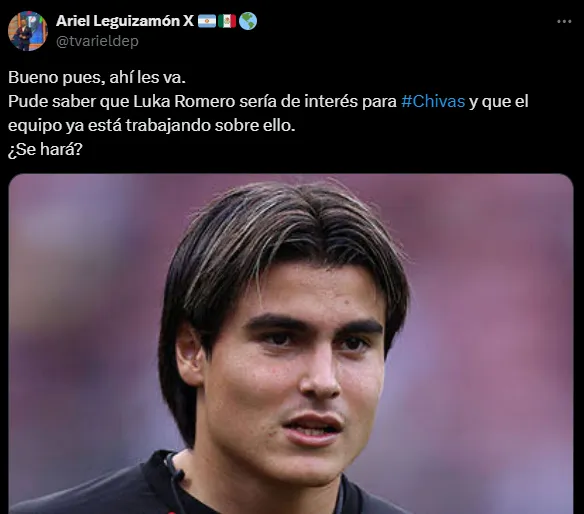Viewport: 584px width, 514px height.
Task: Click the line 'Bueno pues, ahí les va.'
Action: [97, 77]
